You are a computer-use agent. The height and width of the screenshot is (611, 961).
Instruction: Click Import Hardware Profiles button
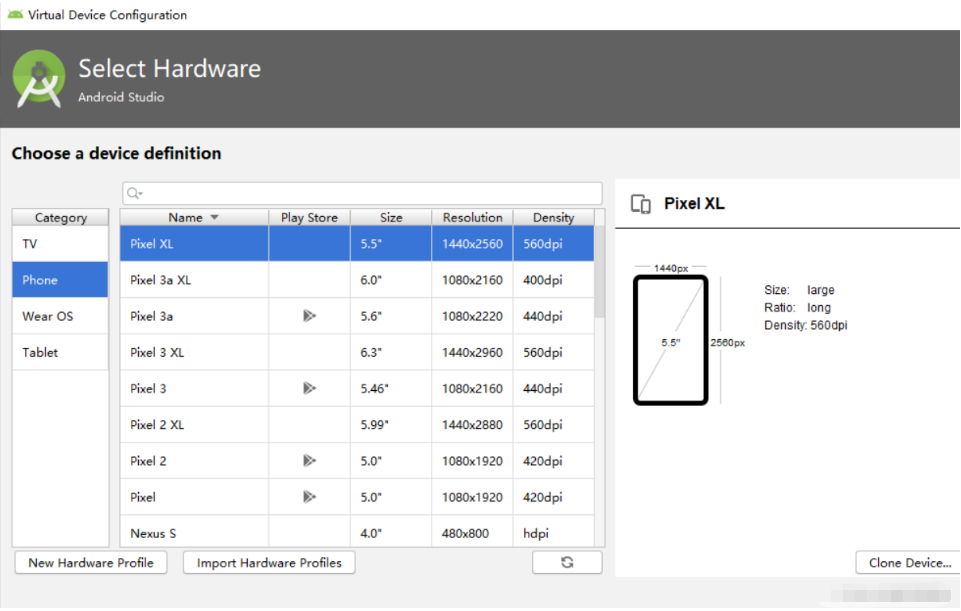tap(269, 563)
